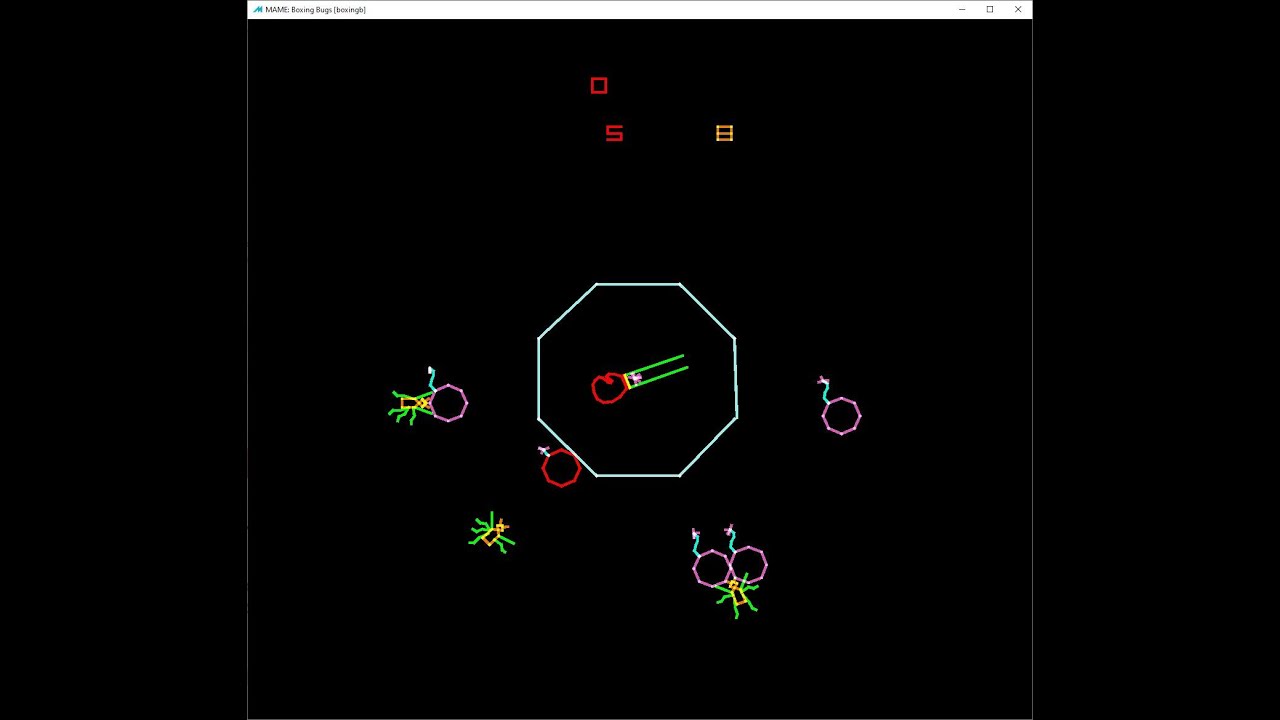The width and height of the screenshot is (1280, 720).
Task: Click the green bug under the two pink bombs
Action: (x=737, y=596)
